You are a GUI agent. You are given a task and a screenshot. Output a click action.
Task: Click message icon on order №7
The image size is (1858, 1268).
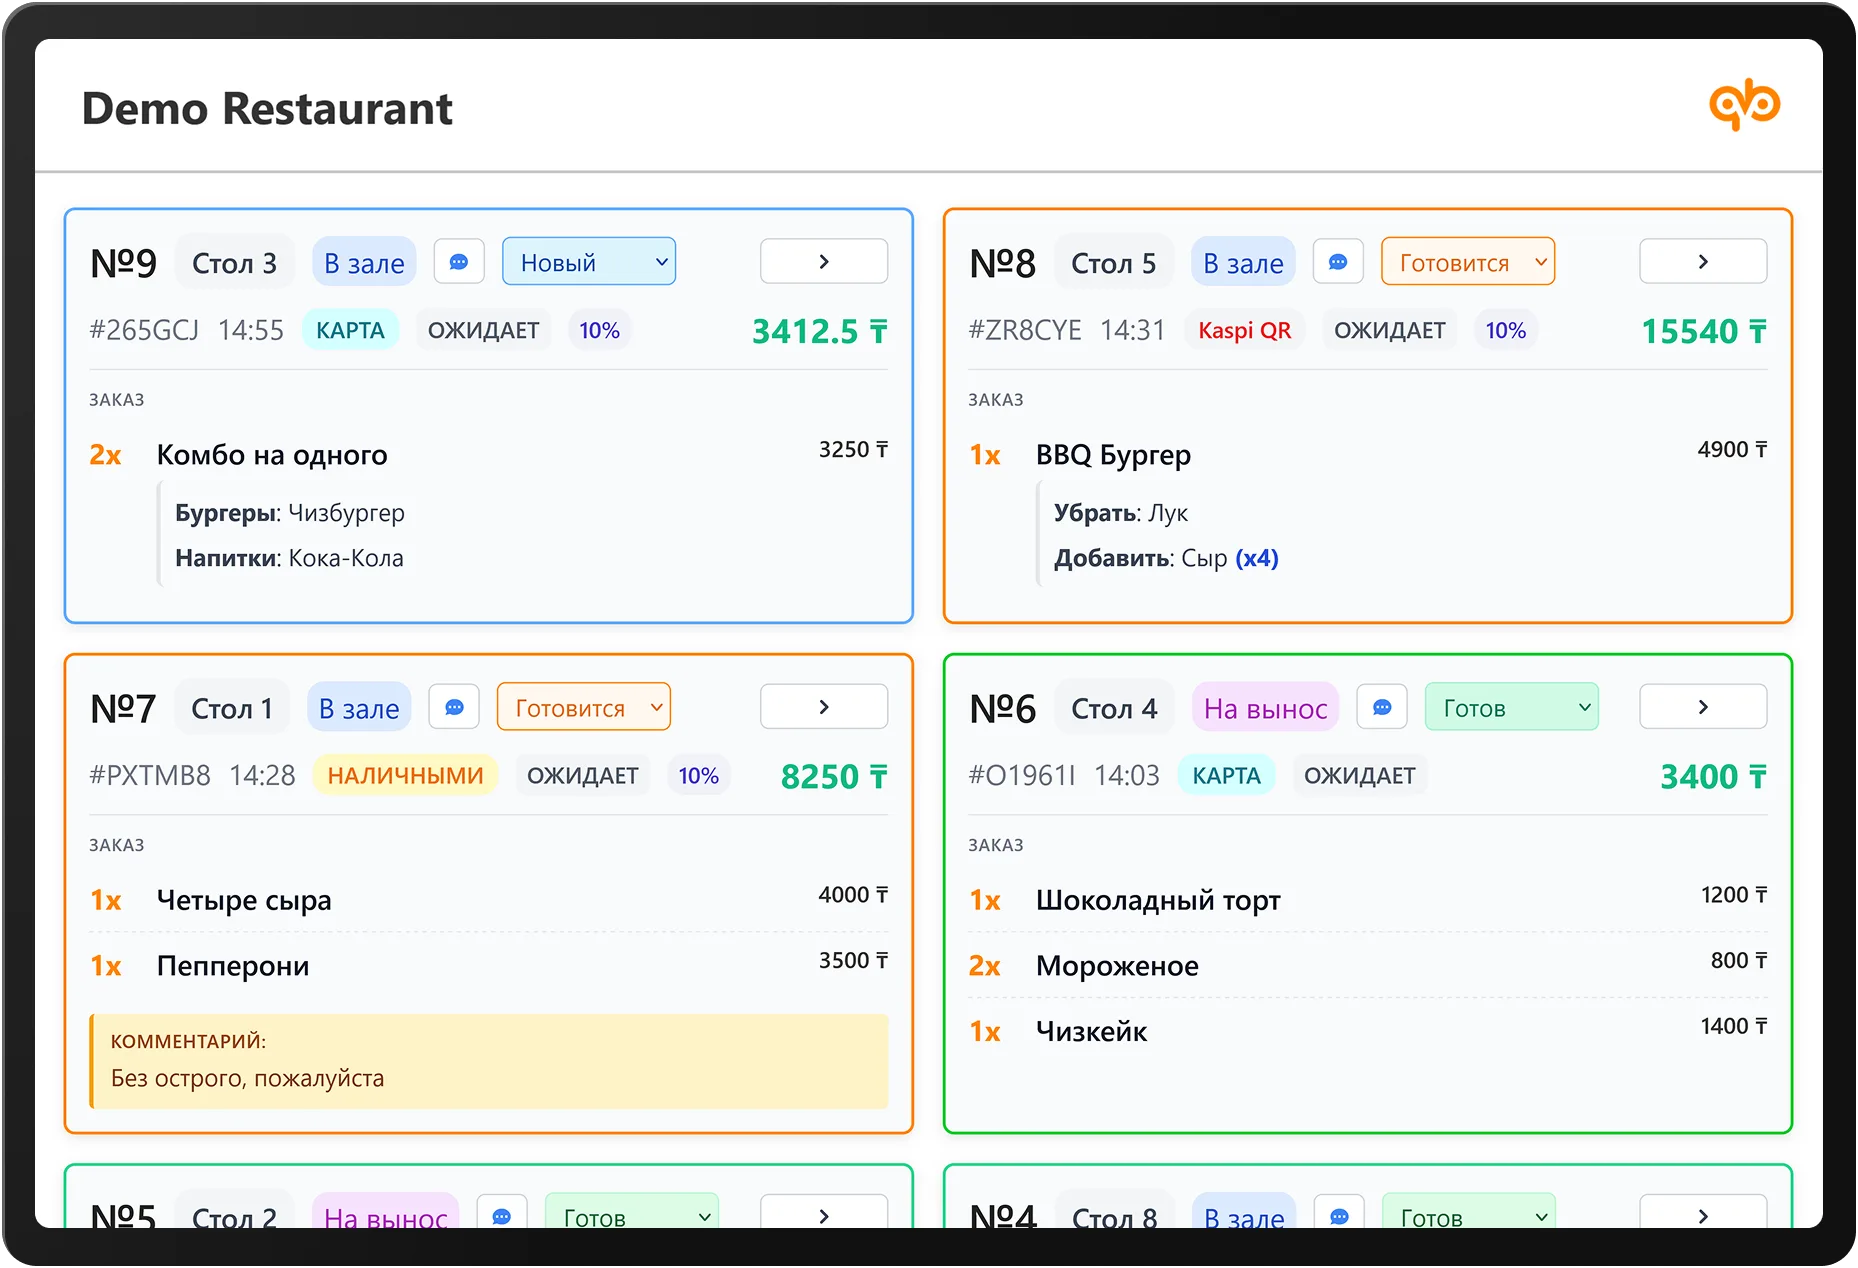454,707
